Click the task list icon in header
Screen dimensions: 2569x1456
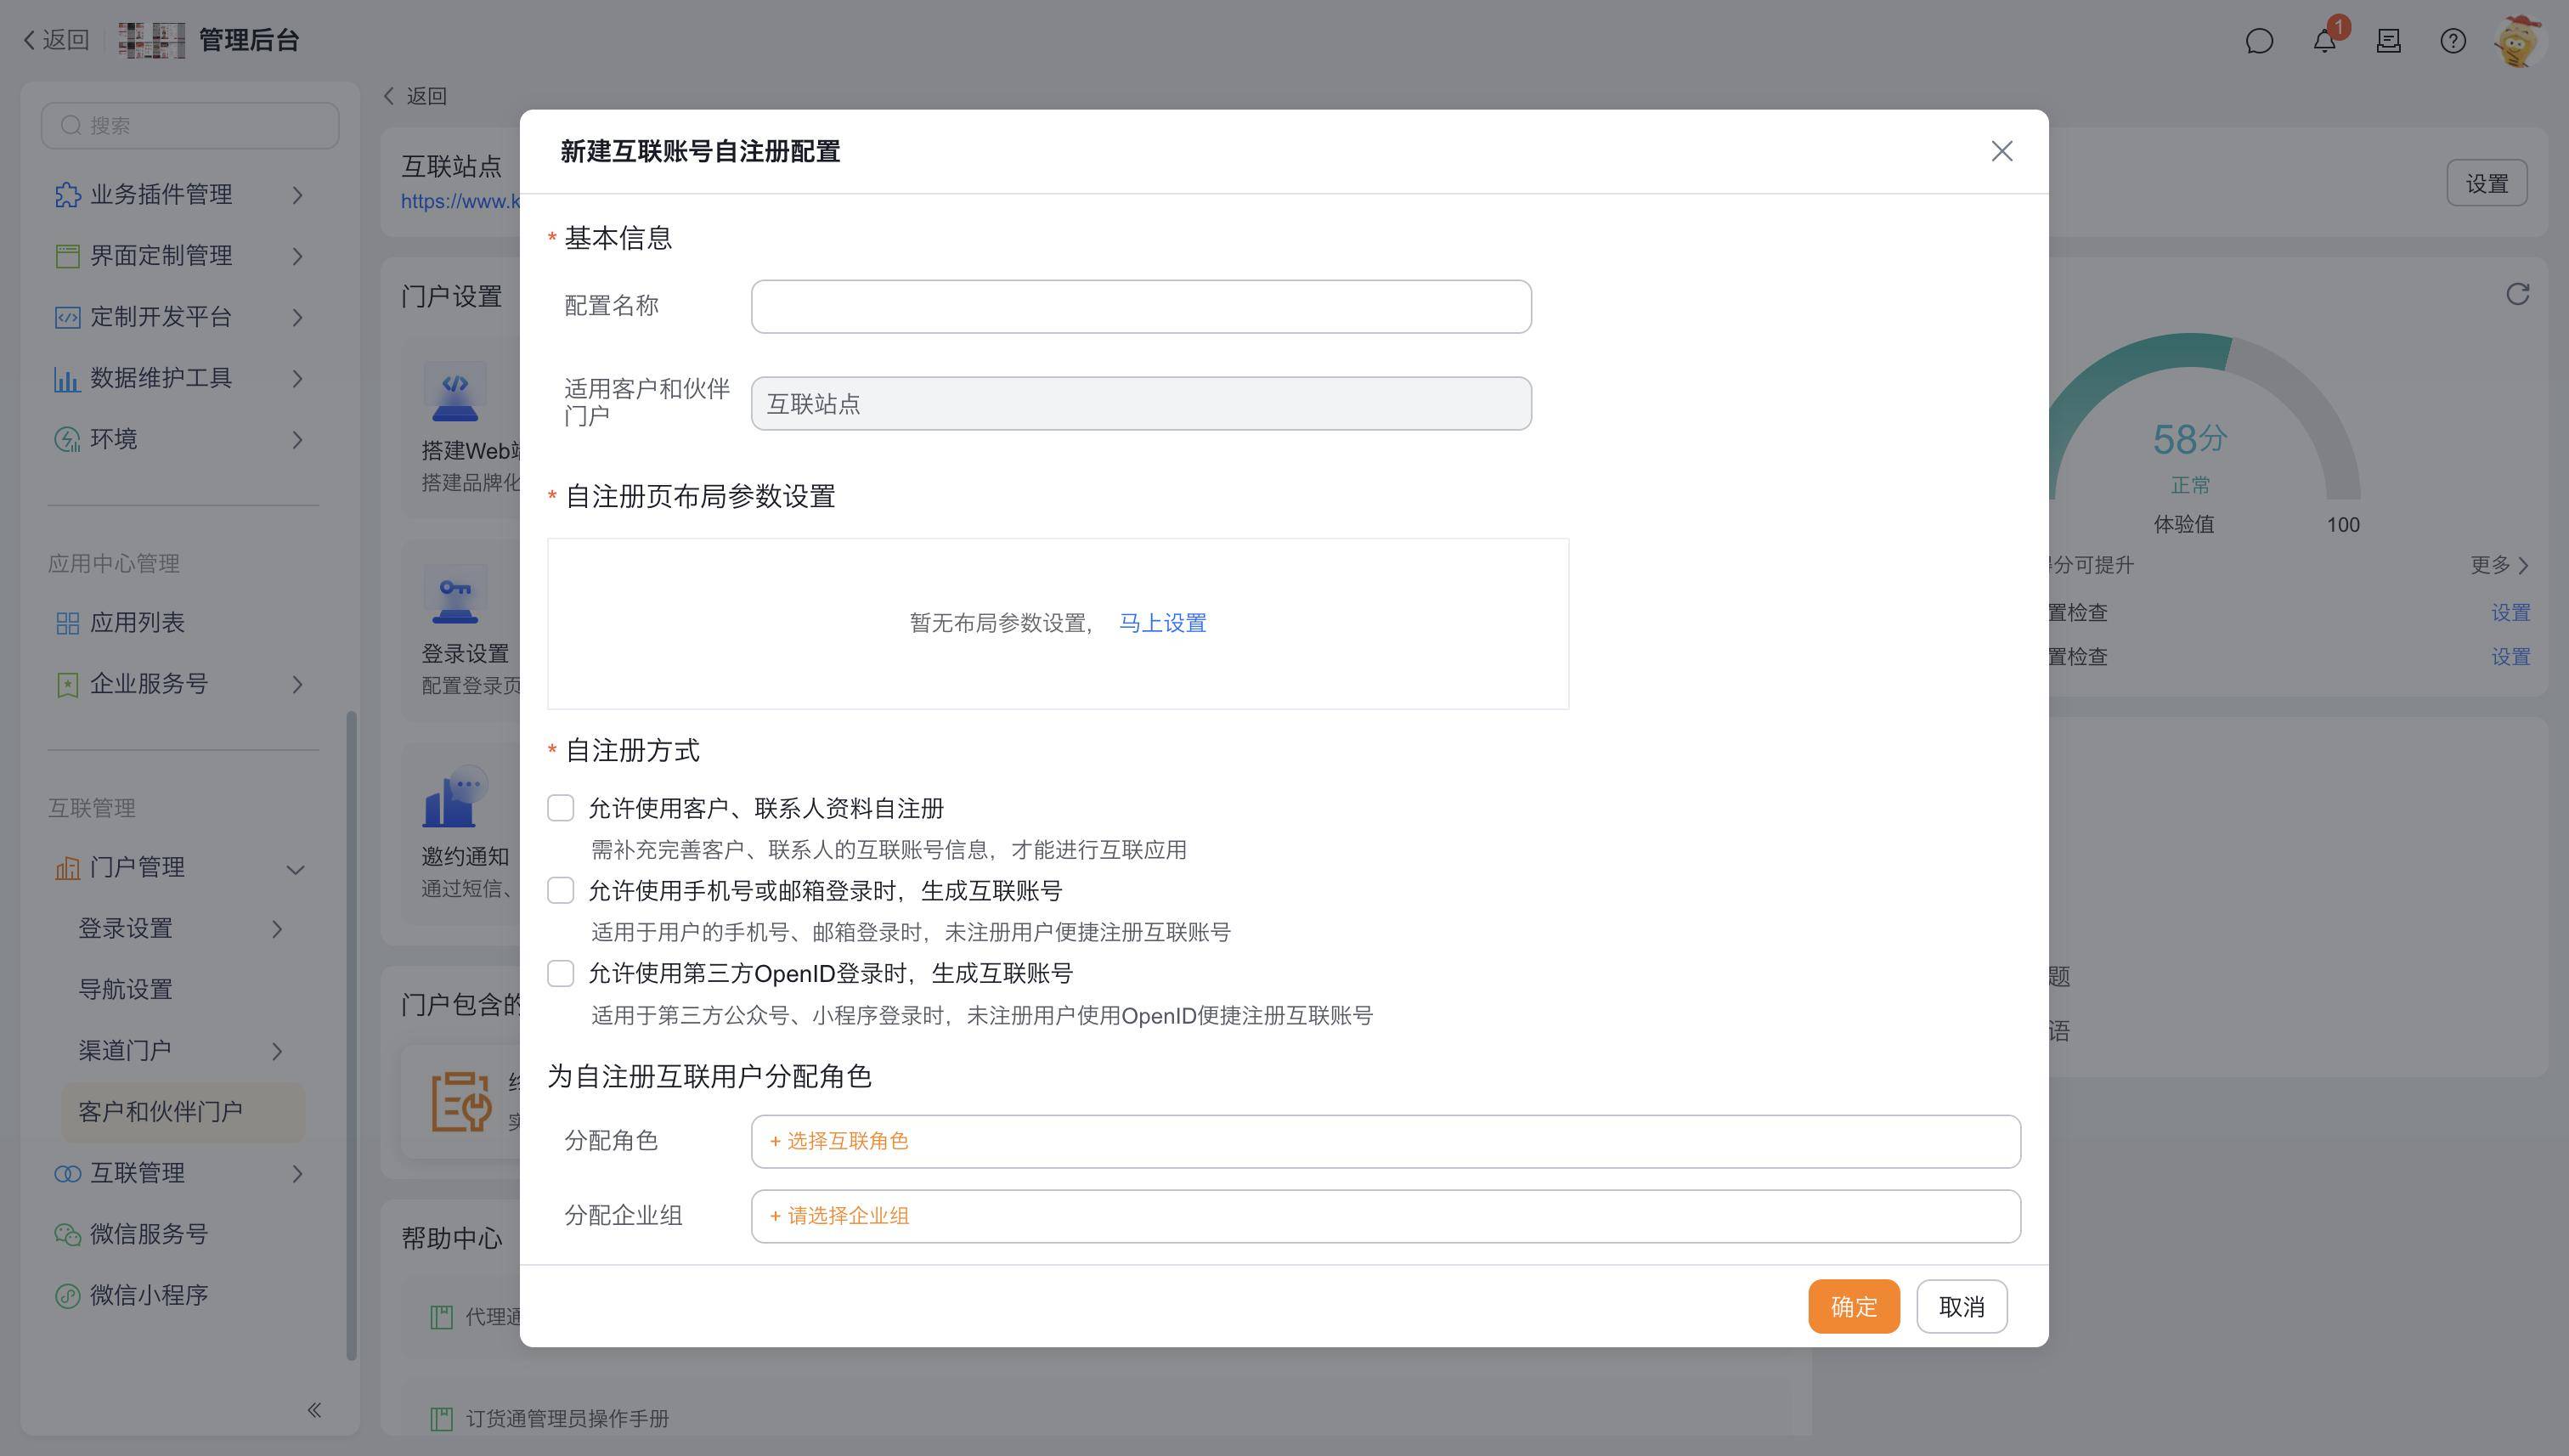coord(2388,41)
